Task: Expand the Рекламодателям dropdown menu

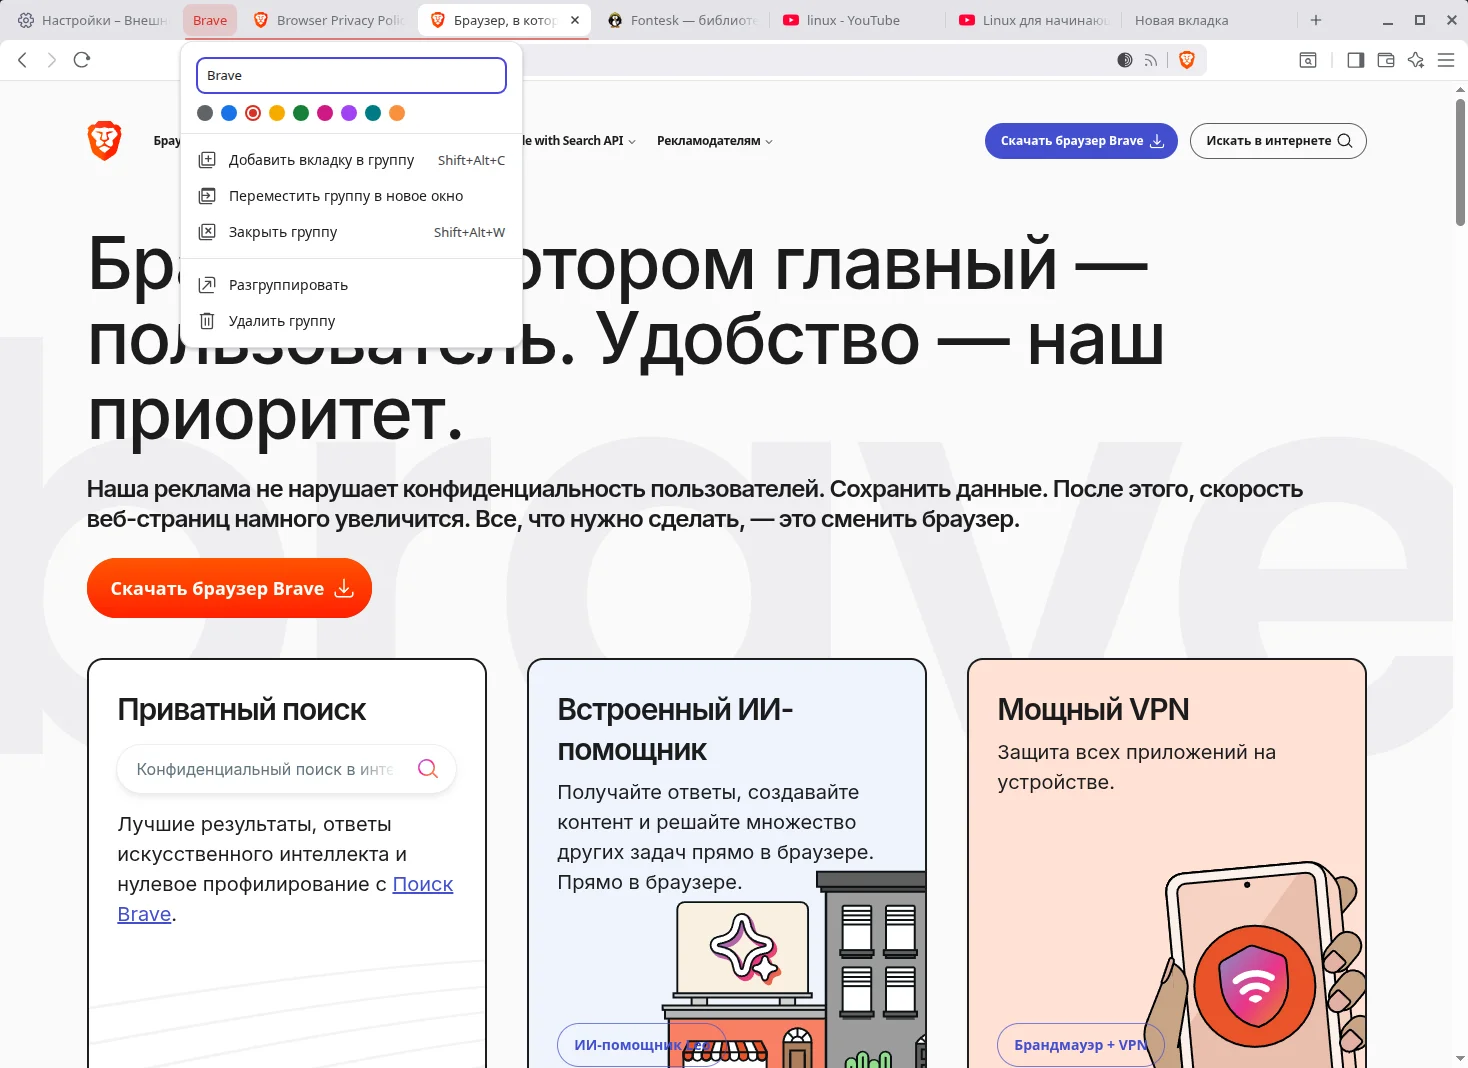Action: 714,141
